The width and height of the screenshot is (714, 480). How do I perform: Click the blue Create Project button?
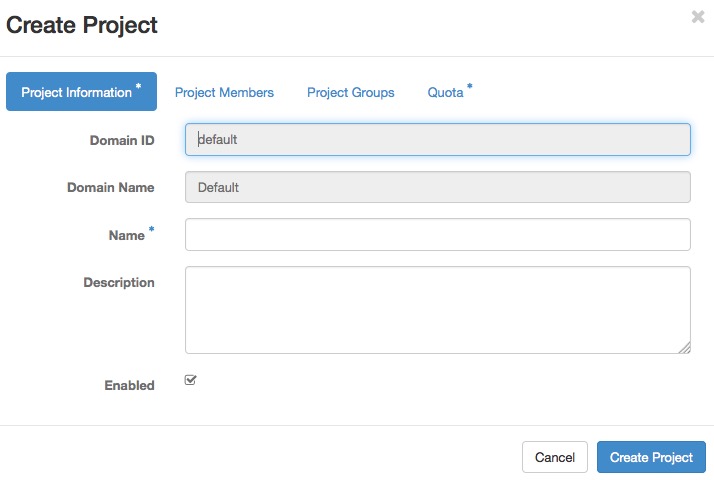pyautogui.click(x=651, y=457)
